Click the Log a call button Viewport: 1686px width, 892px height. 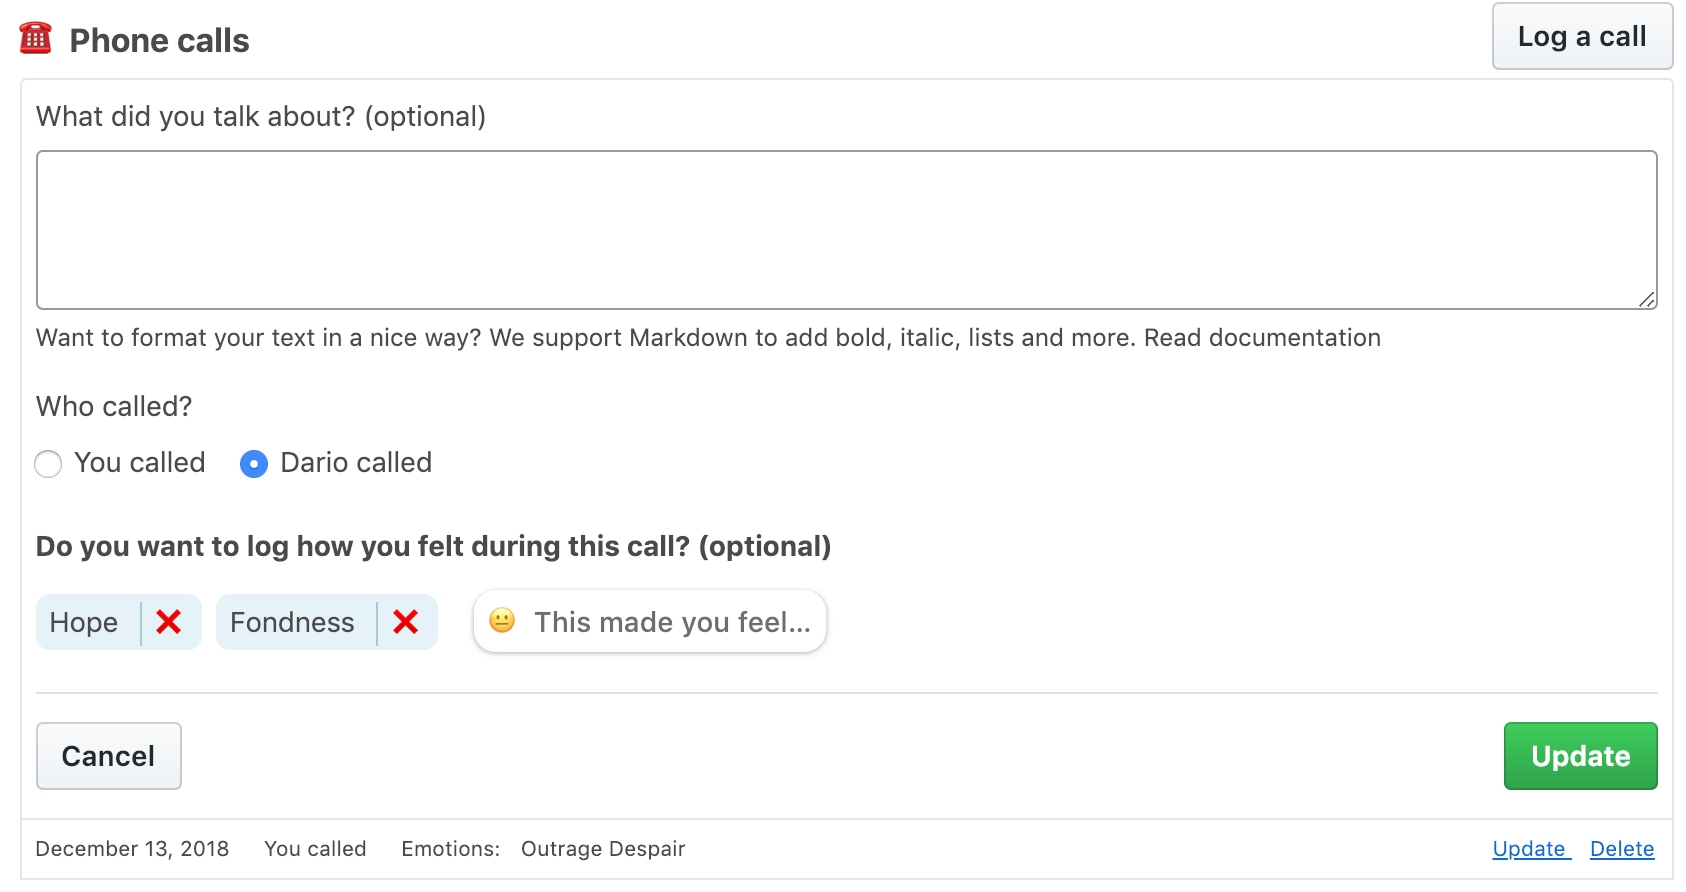click(1582, 37)
